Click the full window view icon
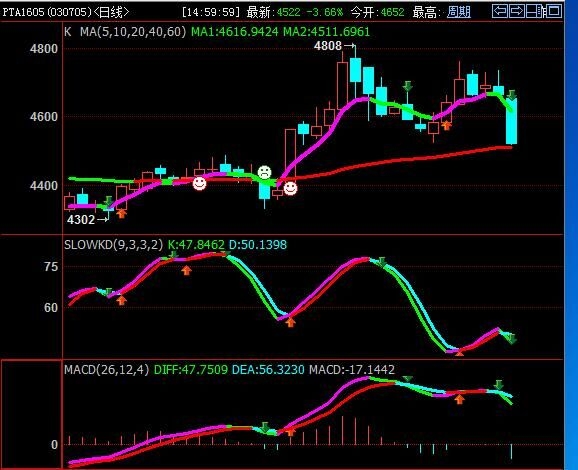 tap(554, 11)
